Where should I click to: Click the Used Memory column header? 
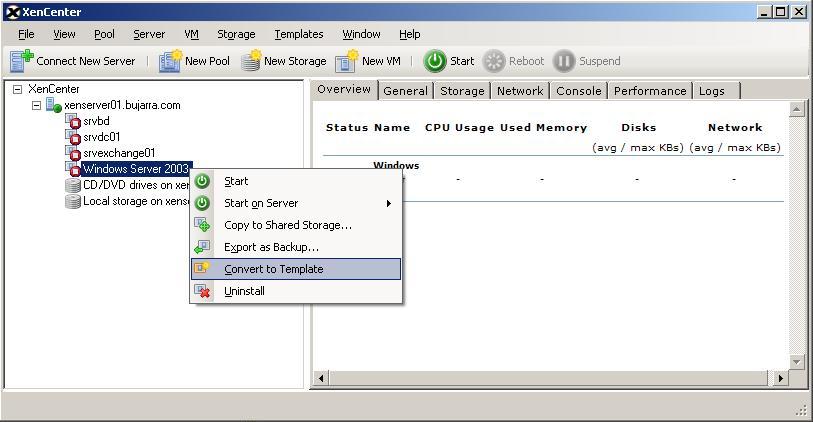[543, 128]
